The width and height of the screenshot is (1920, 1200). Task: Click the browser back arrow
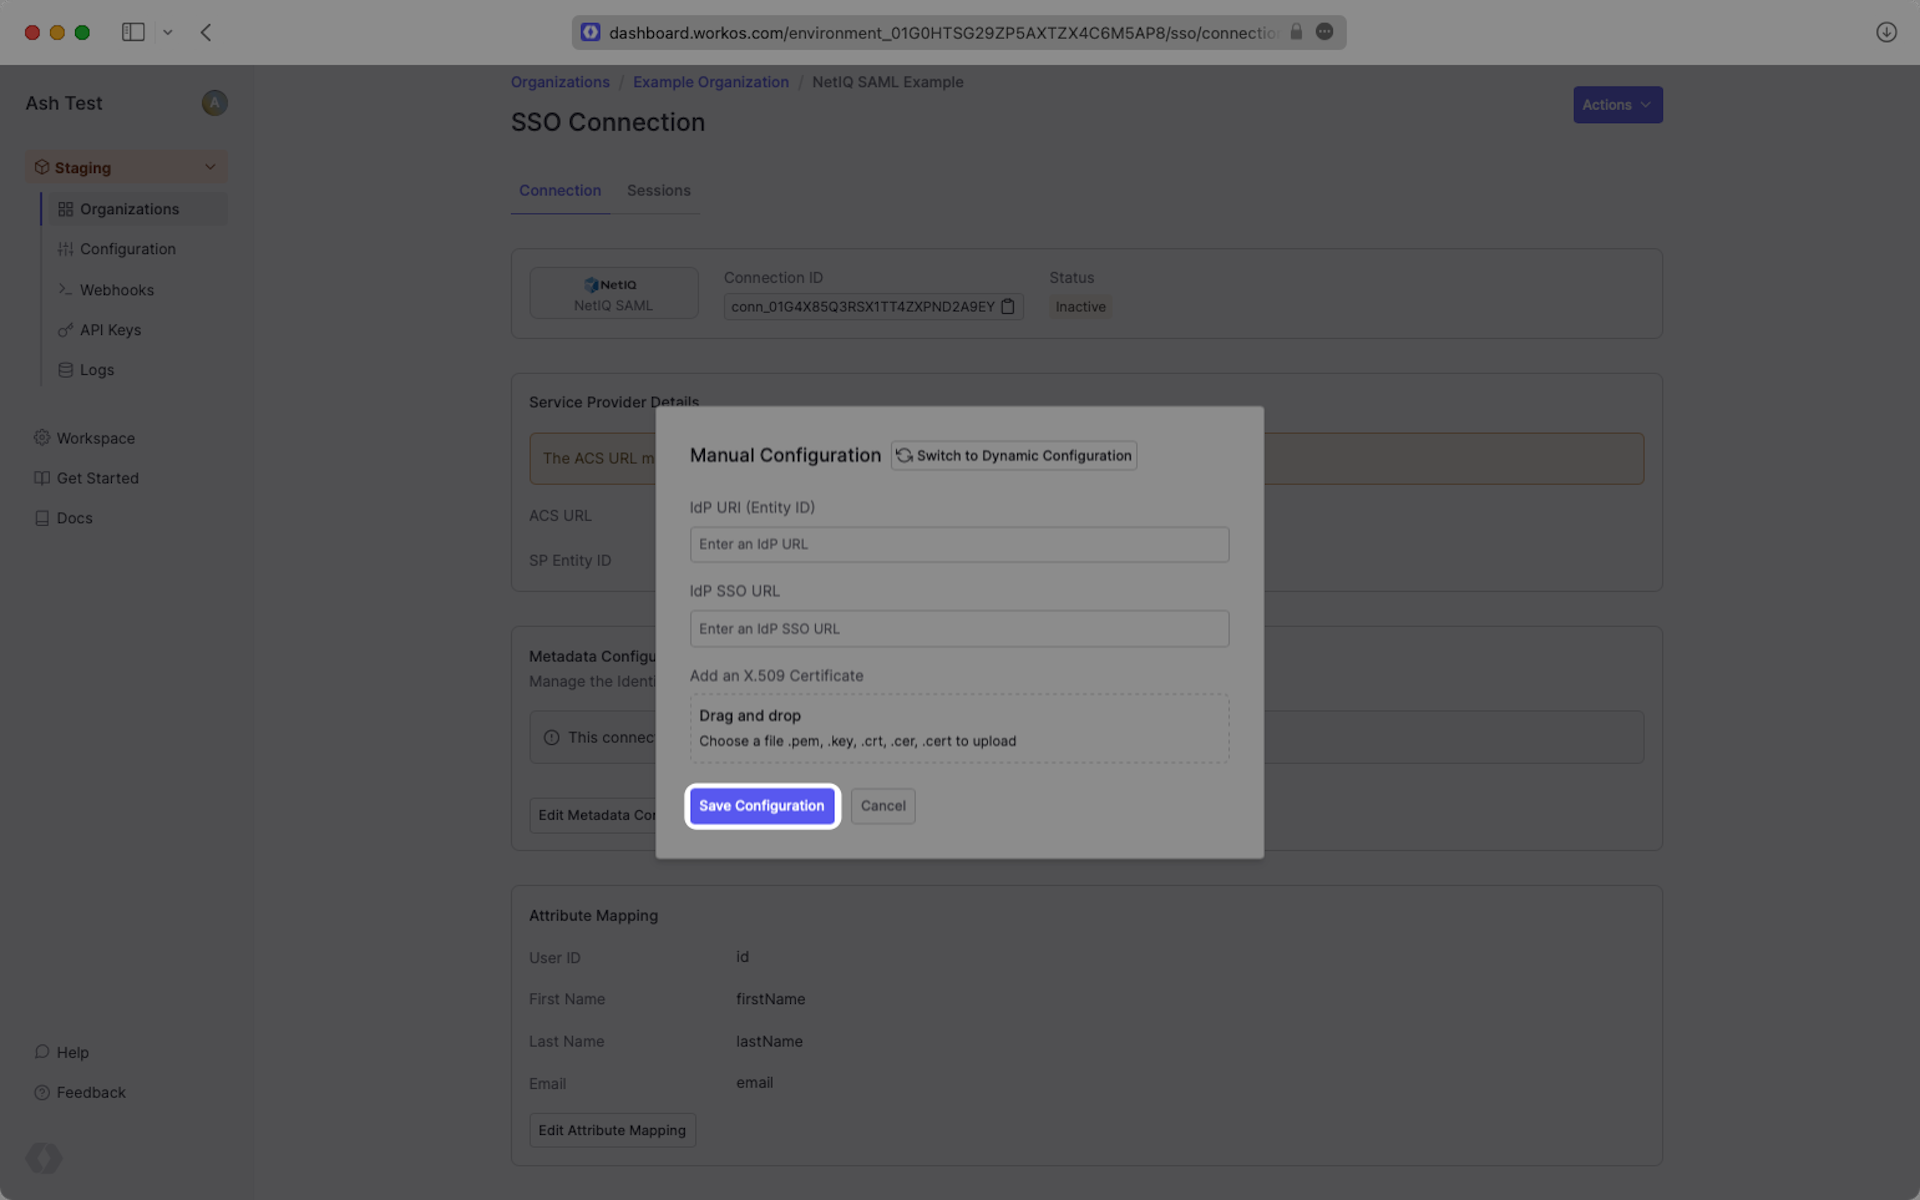coord(206,32)
